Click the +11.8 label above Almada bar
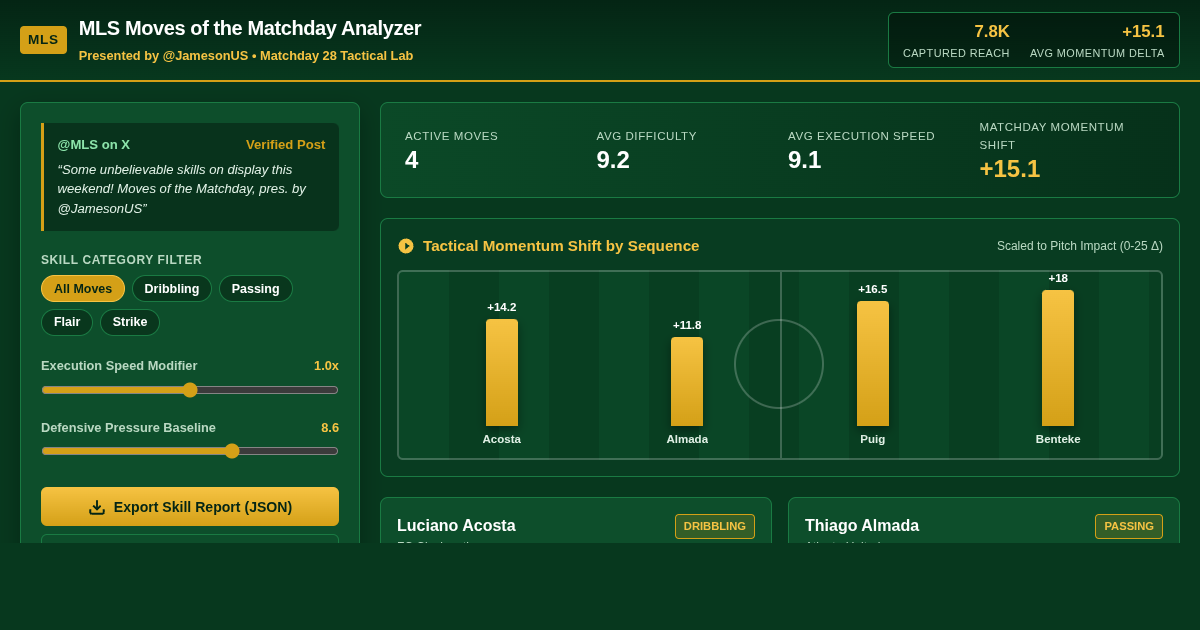 click(x=687, y=325)
